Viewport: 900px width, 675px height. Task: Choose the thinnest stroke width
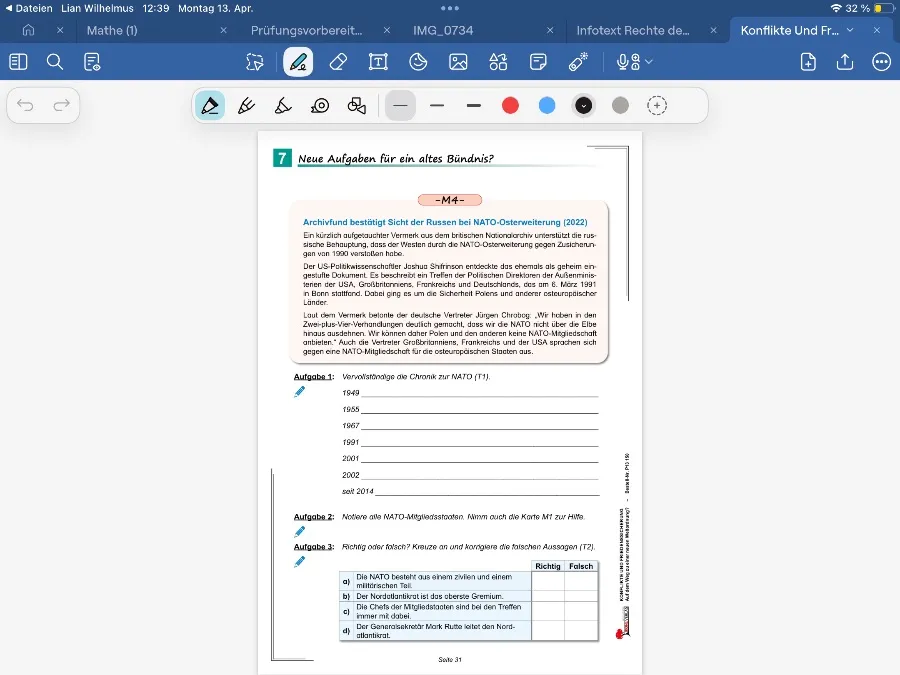pyautogui.click(x=400, y=106)
